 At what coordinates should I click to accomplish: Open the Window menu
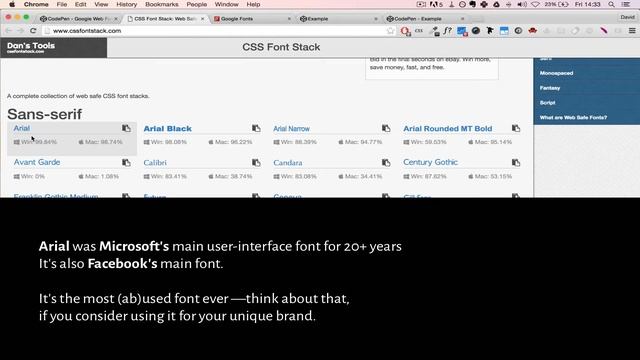point(226,4)
